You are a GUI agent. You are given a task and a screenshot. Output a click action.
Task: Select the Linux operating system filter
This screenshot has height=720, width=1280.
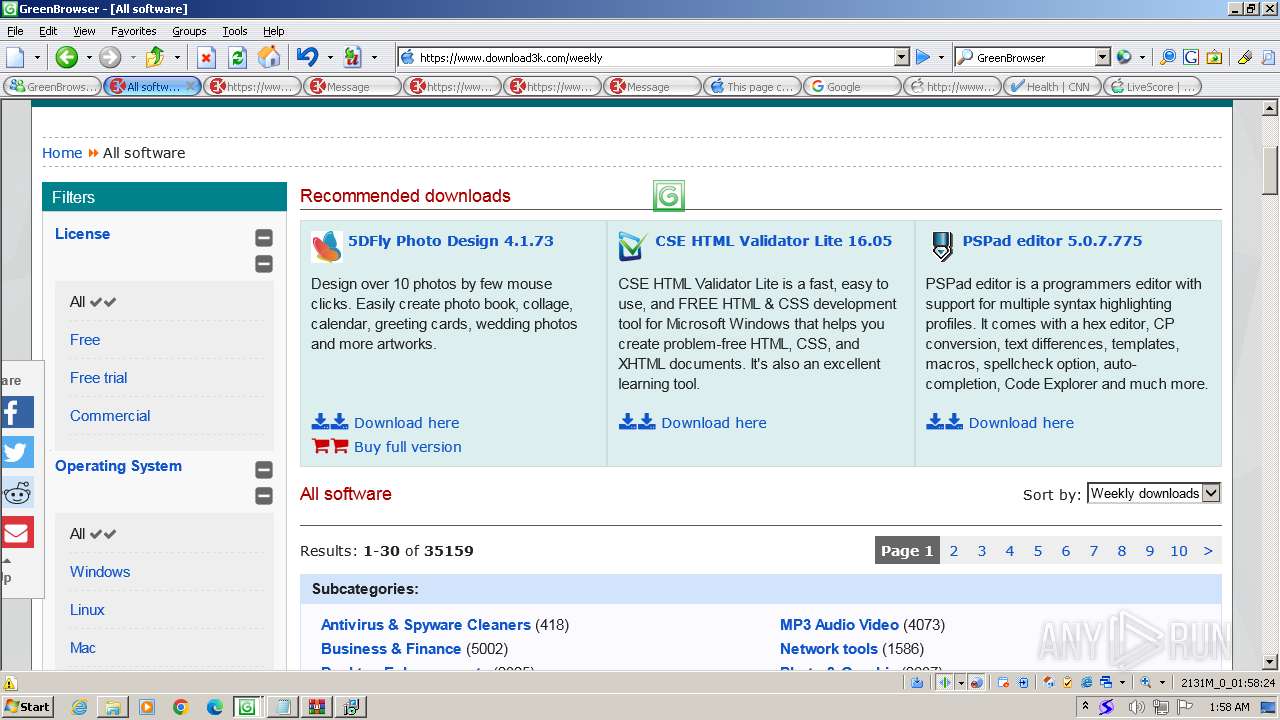87,610
